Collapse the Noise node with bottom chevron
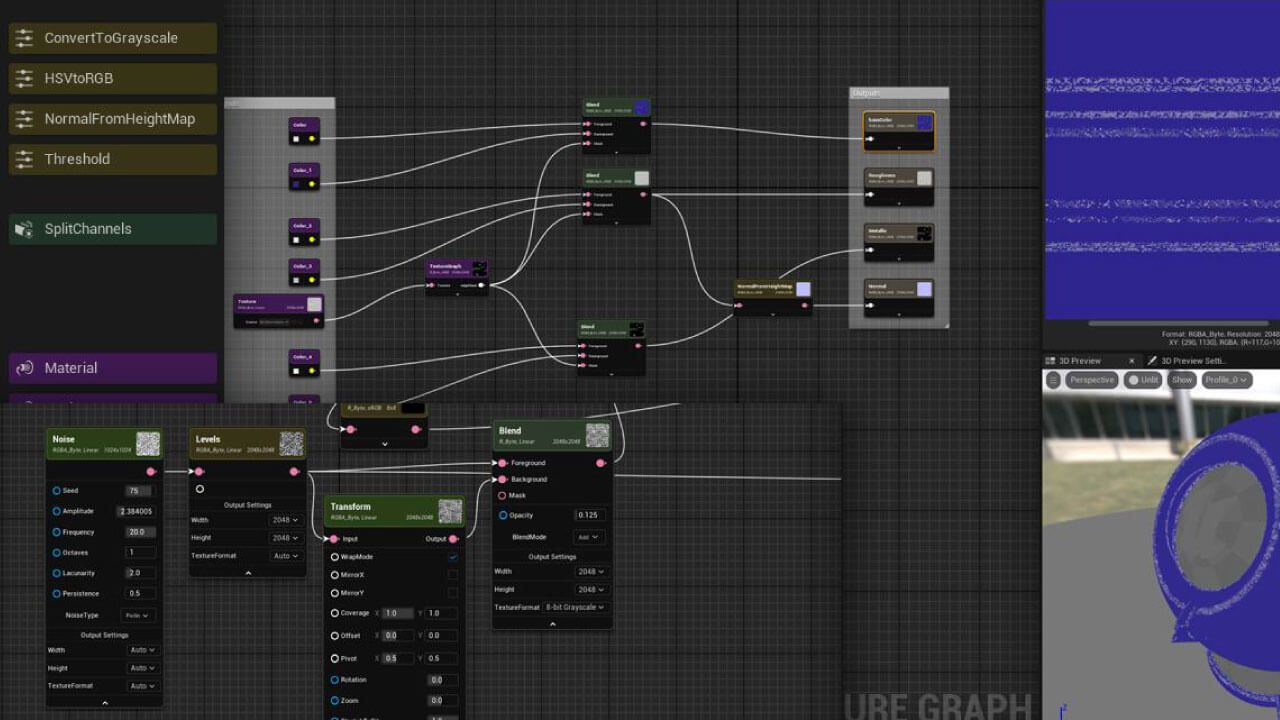 [x=104, y=703]
